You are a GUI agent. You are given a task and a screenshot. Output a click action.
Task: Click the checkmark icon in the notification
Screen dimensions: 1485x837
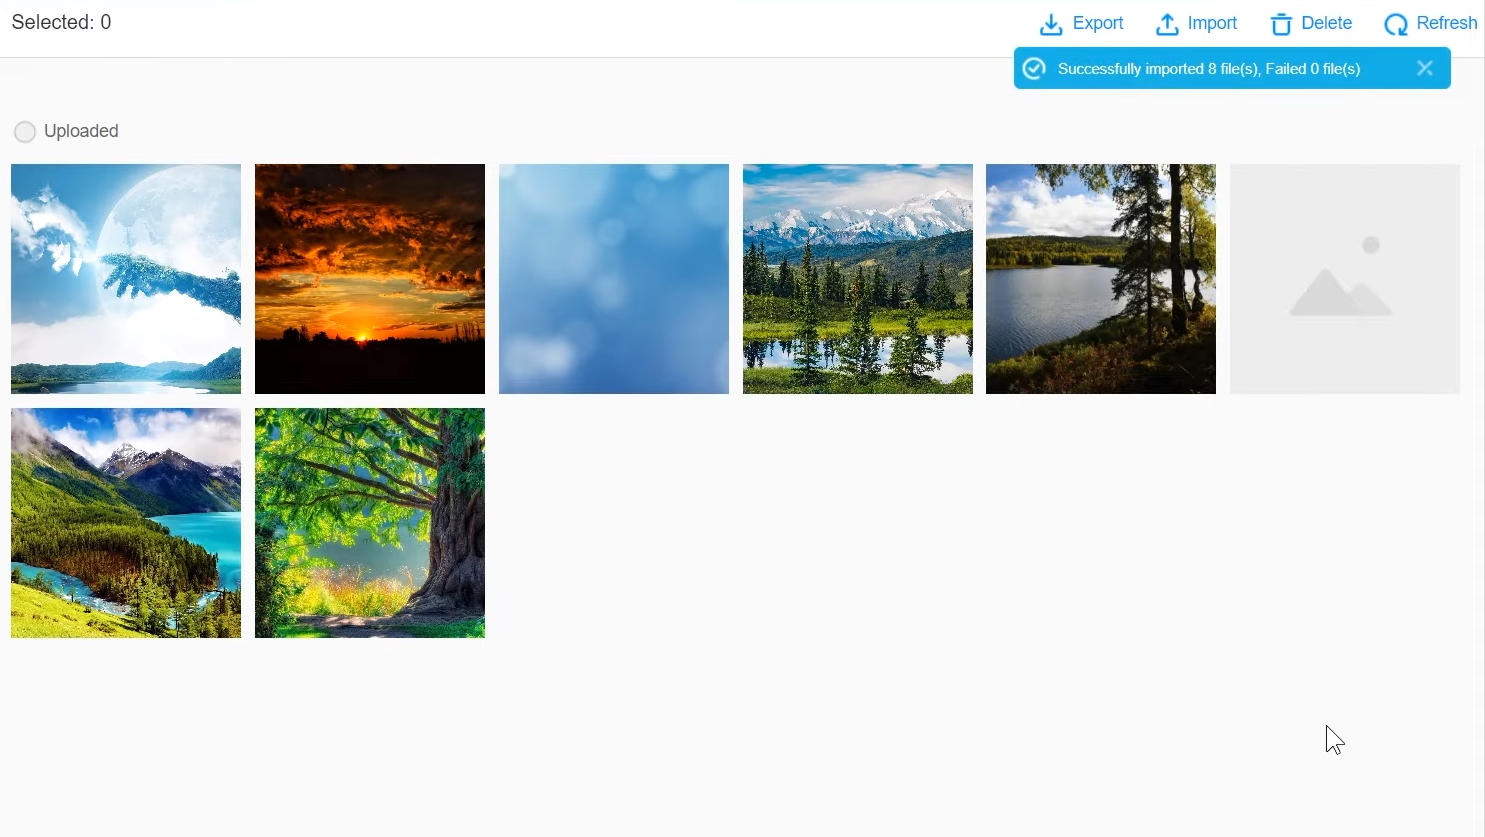[x=1035, y=68]
